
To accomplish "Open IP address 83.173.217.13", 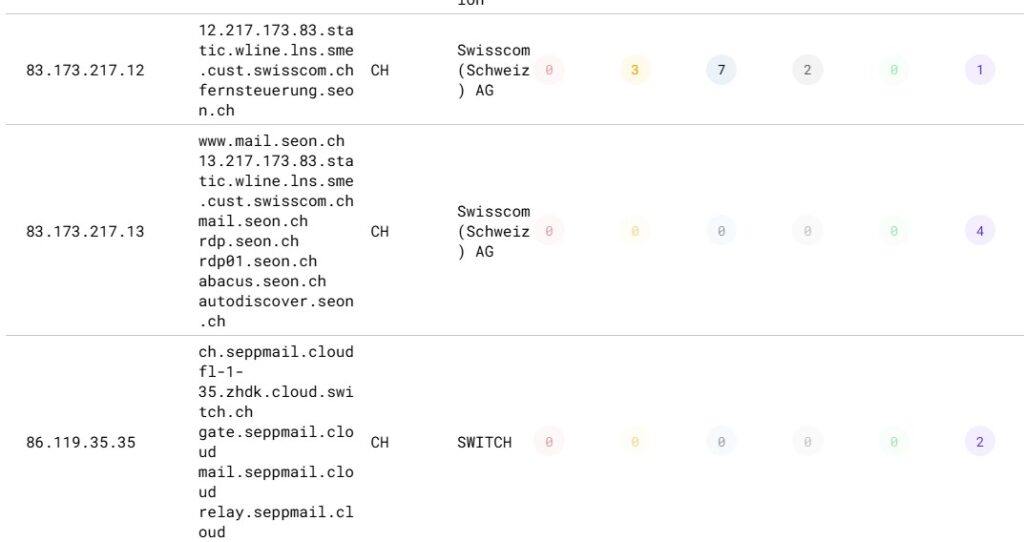I will click(85, 231).
